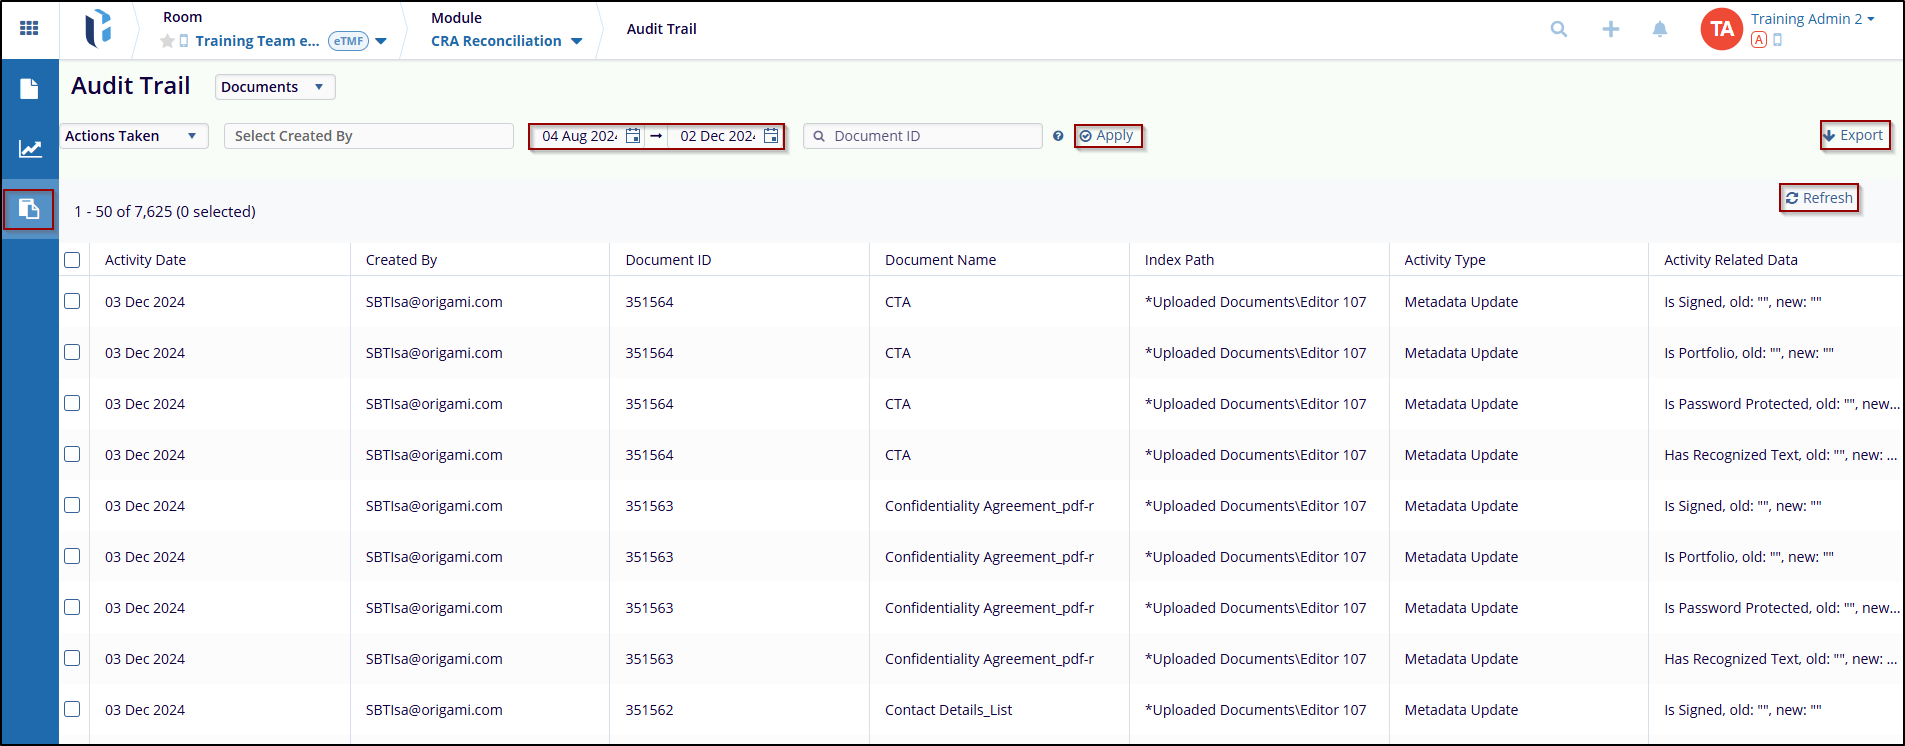
Task: Click the search magnifier icon in header
Action: point(1558,29)
